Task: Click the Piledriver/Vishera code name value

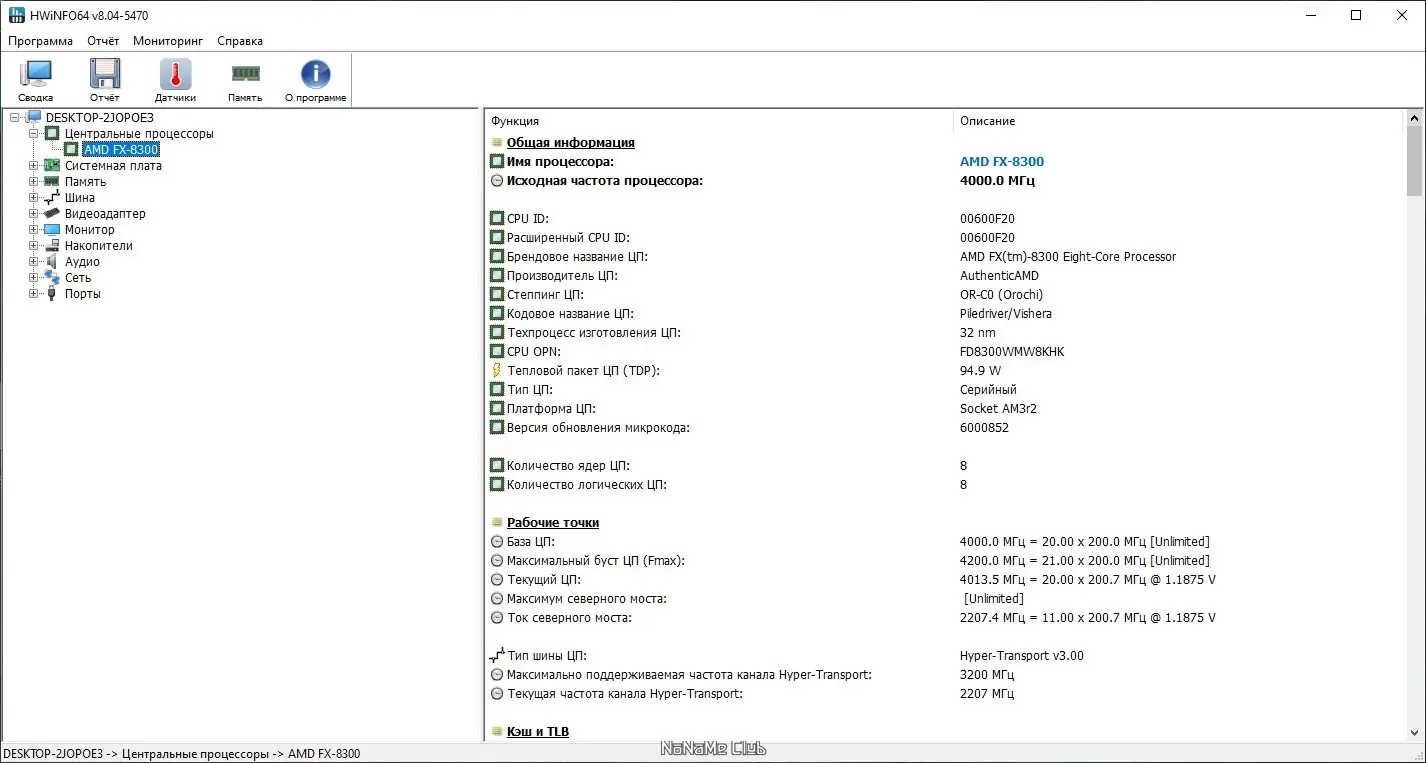Action: (x=1006, y=314)
